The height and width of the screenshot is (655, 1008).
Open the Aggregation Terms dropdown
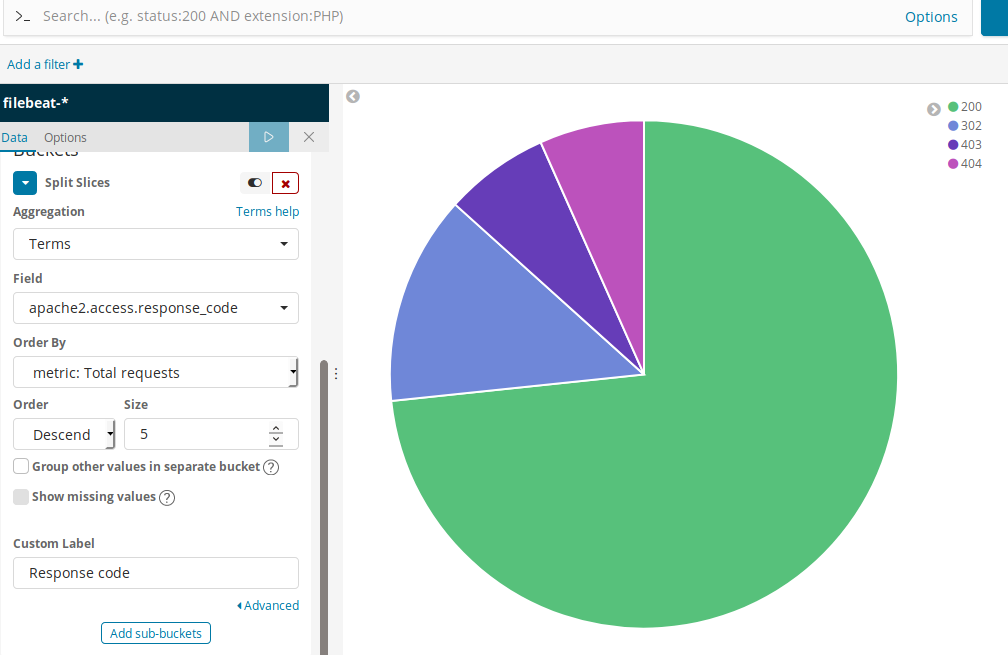[156, 244]
